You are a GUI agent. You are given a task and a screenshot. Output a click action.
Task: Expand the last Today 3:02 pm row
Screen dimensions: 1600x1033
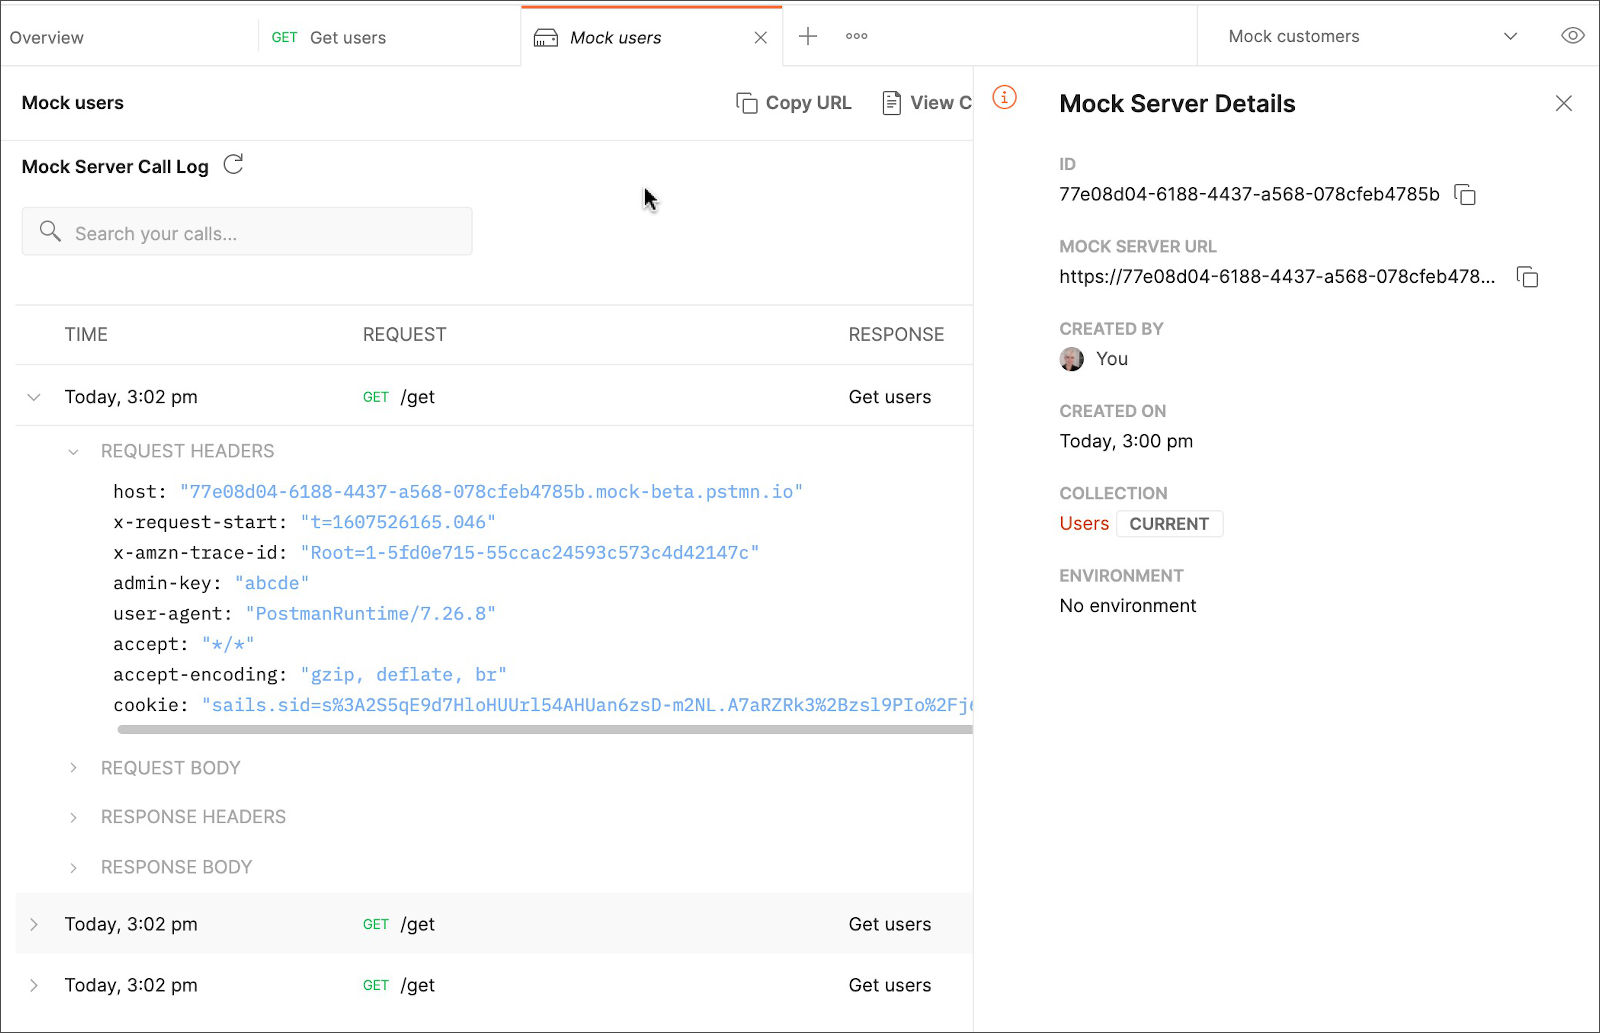[34, 985]
